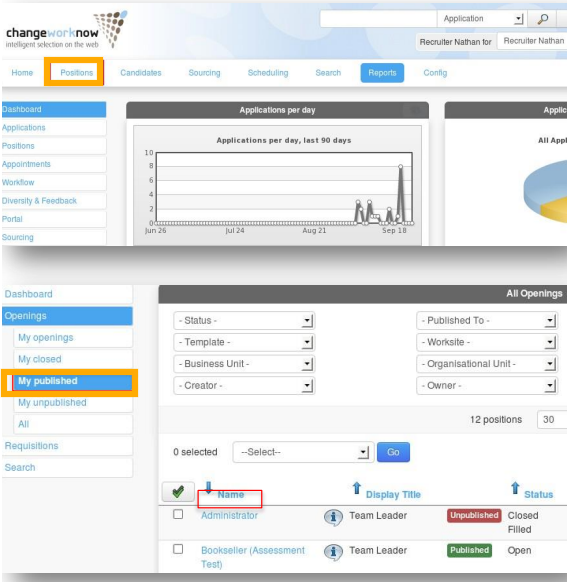Image resolution: width=567 pixels, height=582 pixels.
Task: Sort by the Display Title column header
Action: pyautogui.click(x=393, y=495)
